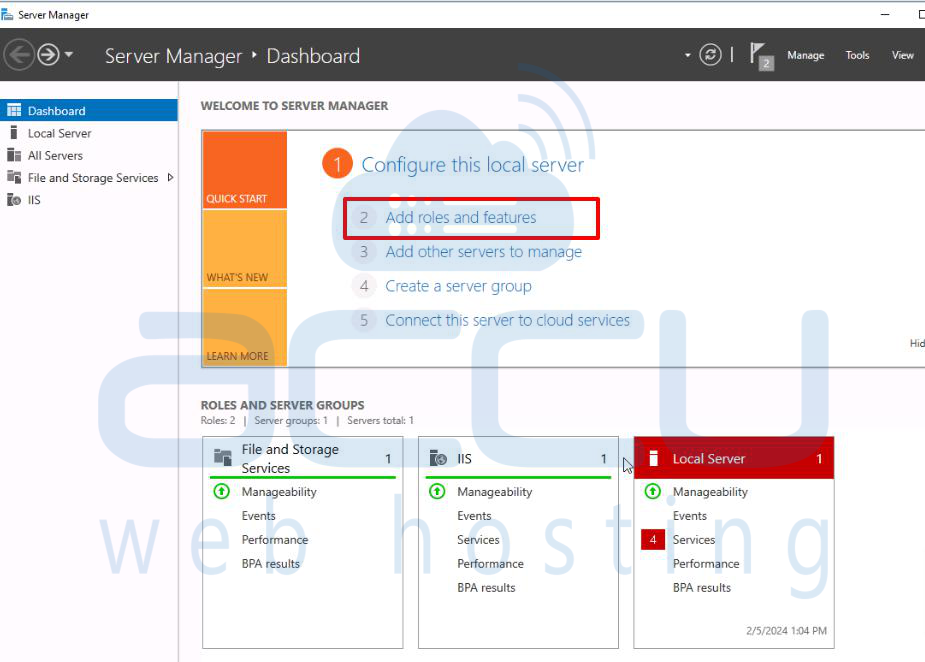Open Performance in File and Storage tile
The height and width of the screenshot is (662, 925).
point(275,540)
